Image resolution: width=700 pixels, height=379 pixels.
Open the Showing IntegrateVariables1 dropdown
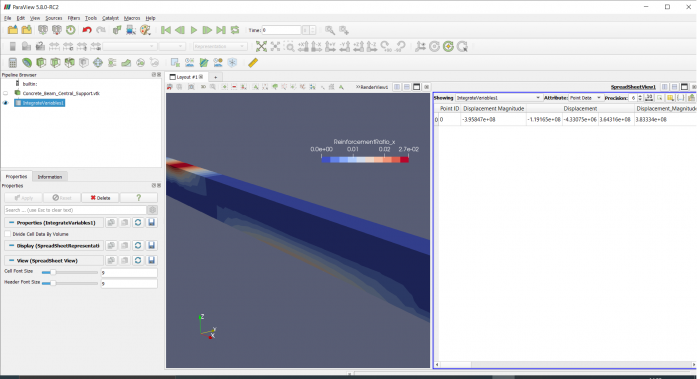pyautogui.click(x=498, y=98)
